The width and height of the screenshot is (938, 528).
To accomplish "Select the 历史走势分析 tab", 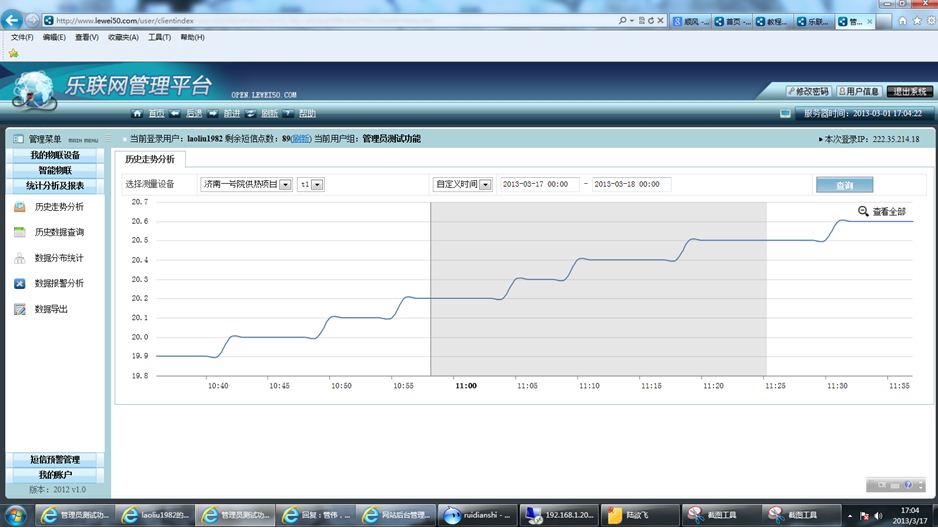I will pos(149,159).
